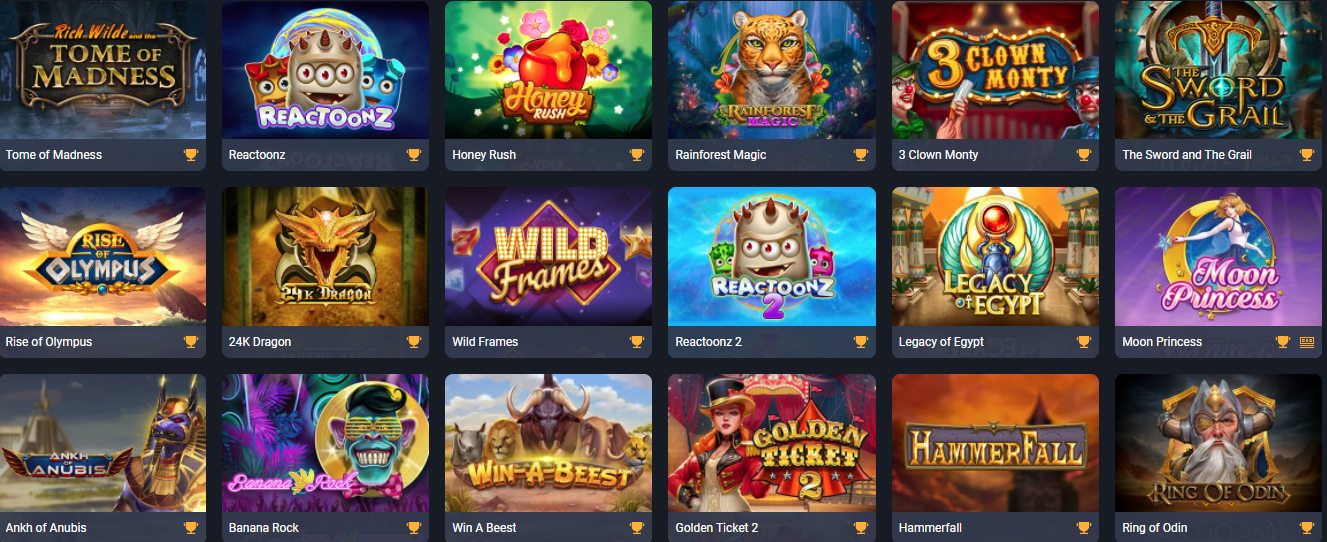Click the trophy icon next to Reactoonz
Screen dimensions: 1327x542
(x=414, y=155)
